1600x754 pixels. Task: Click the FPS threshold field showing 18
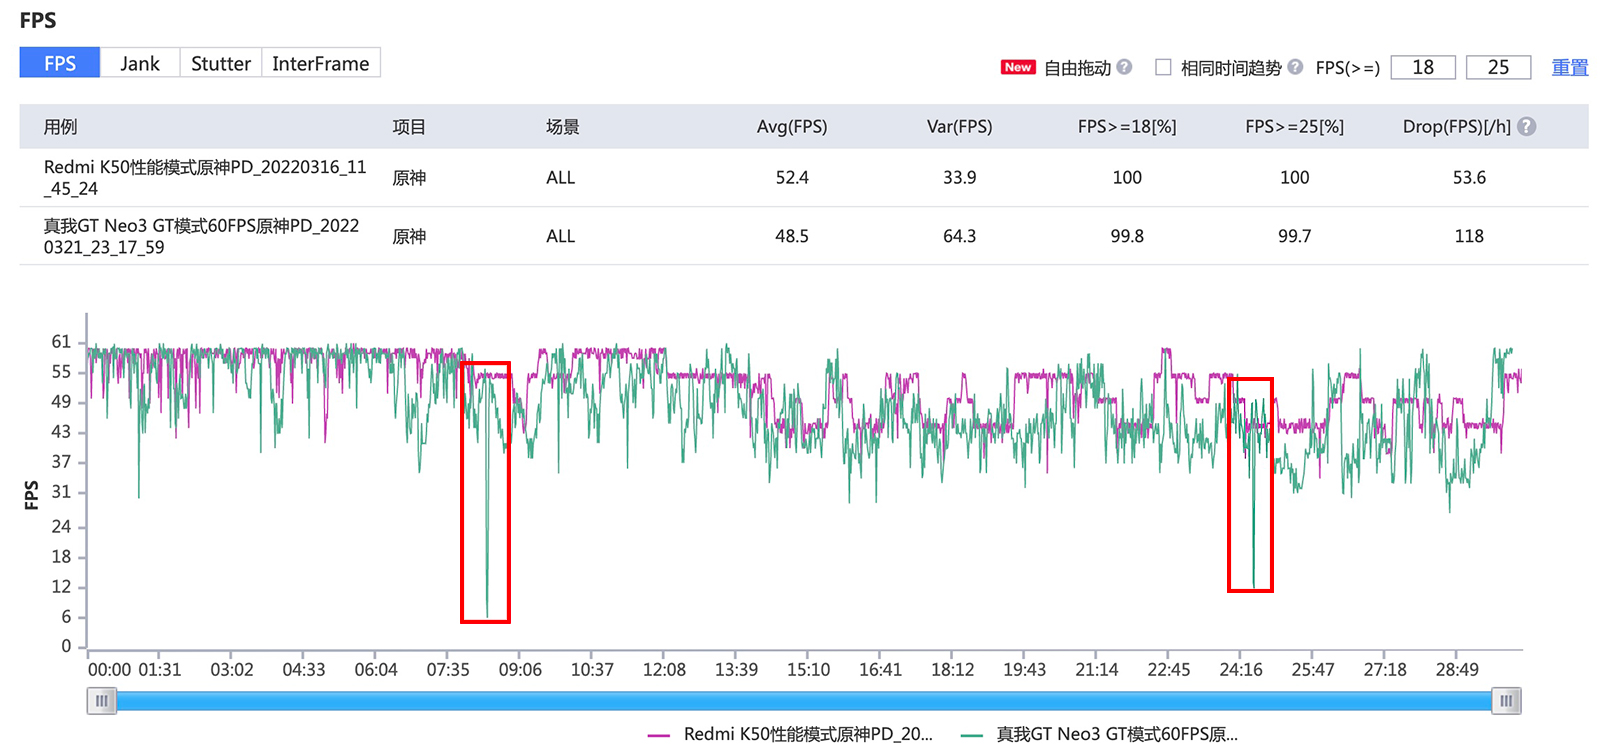click(1422, 67)
